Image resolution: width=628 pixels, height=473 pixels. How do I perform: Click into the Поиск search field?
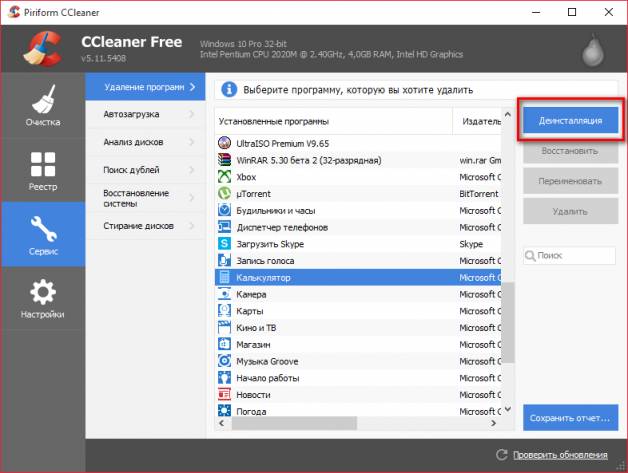[x=569, y=255]
